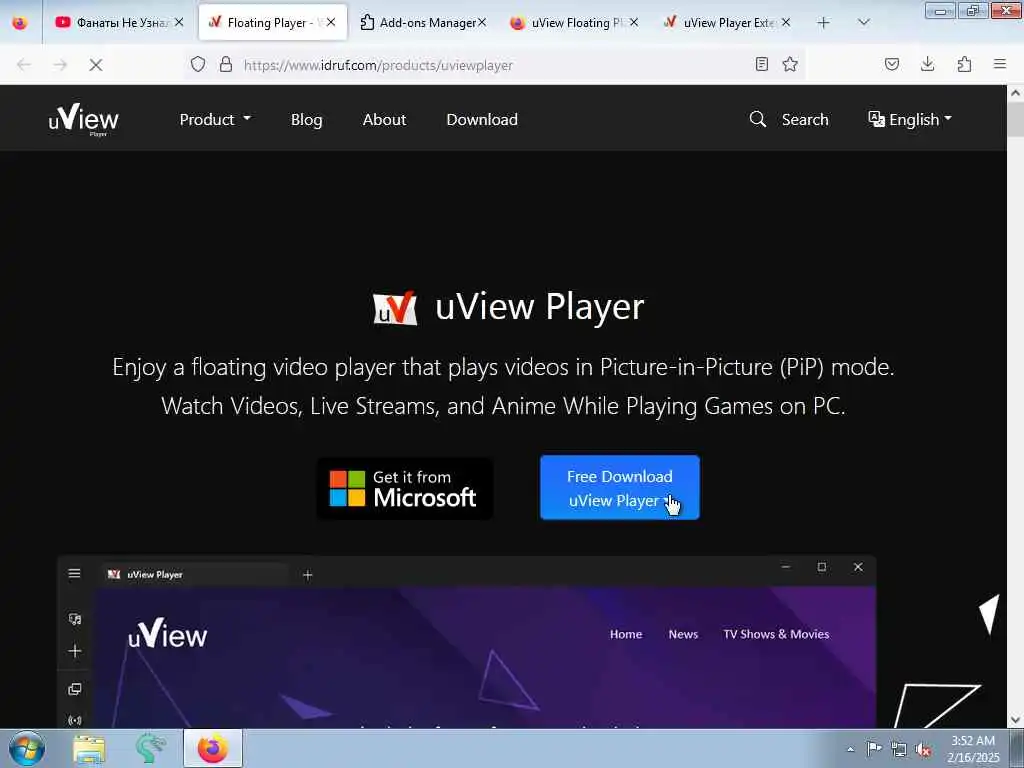The width and height of the screenshot is (1024, 768).
Task: Open extensions puzzle icon
Action: [964, 64]
